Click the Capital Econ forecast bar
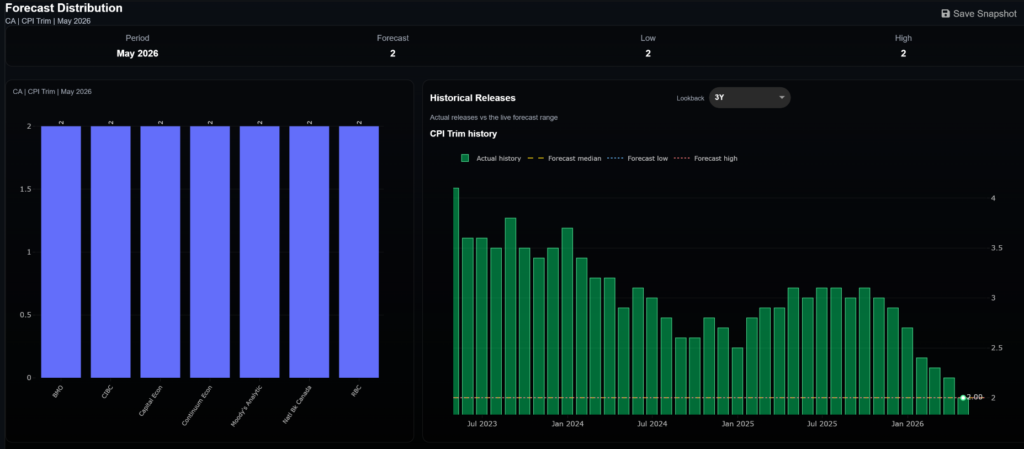This screenshot has width=1024, height=449. (160, 252)
